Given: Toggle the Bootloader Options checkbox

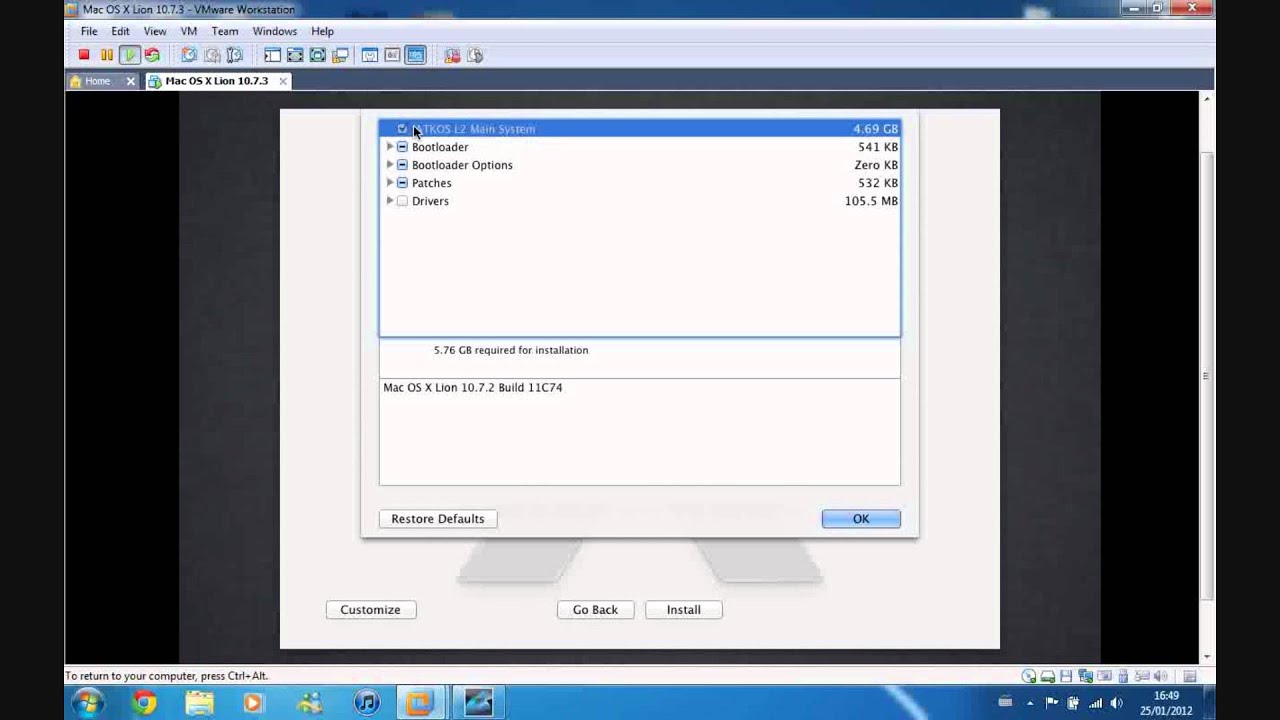Looking at the screenshot, I should point(402,165).
